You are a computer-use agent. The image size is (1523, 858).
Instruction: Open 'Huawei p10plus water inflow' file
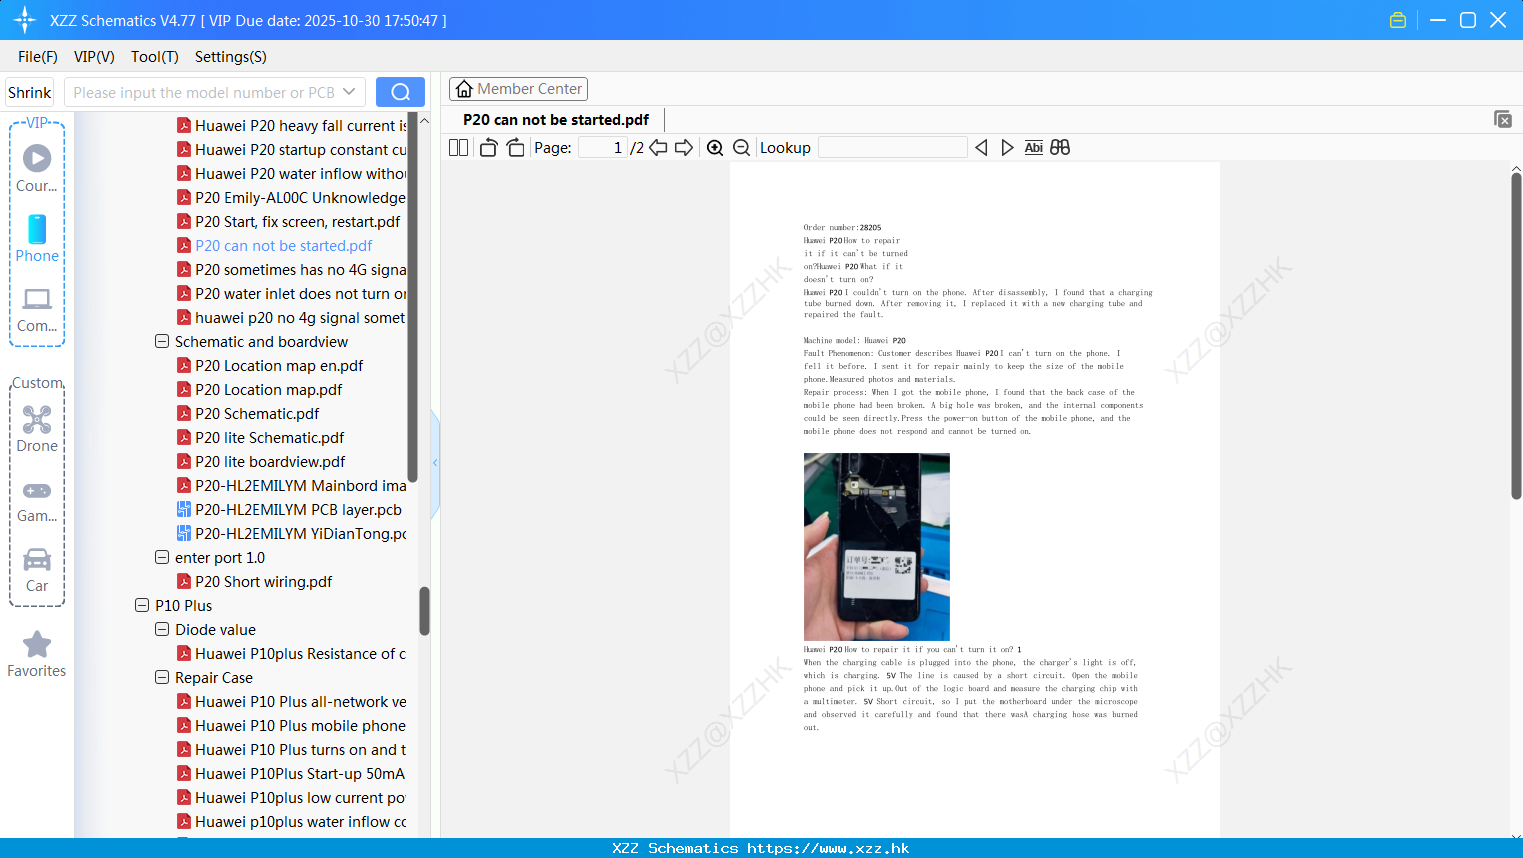(291, 821)
